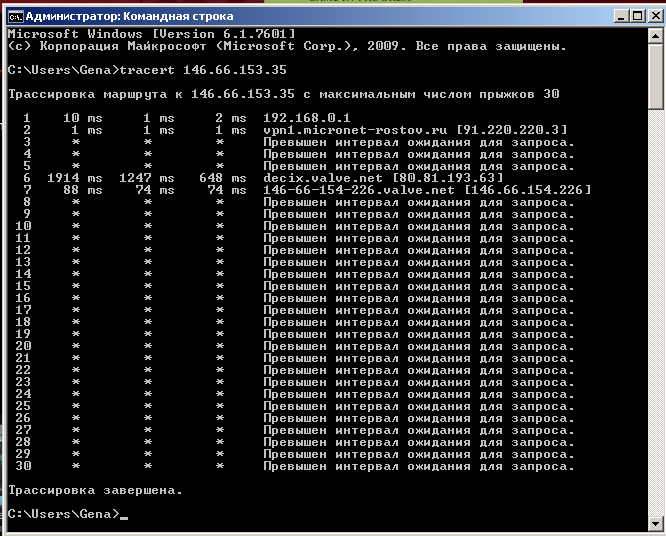Click the timeout message on hop 3

coord(418,142)
